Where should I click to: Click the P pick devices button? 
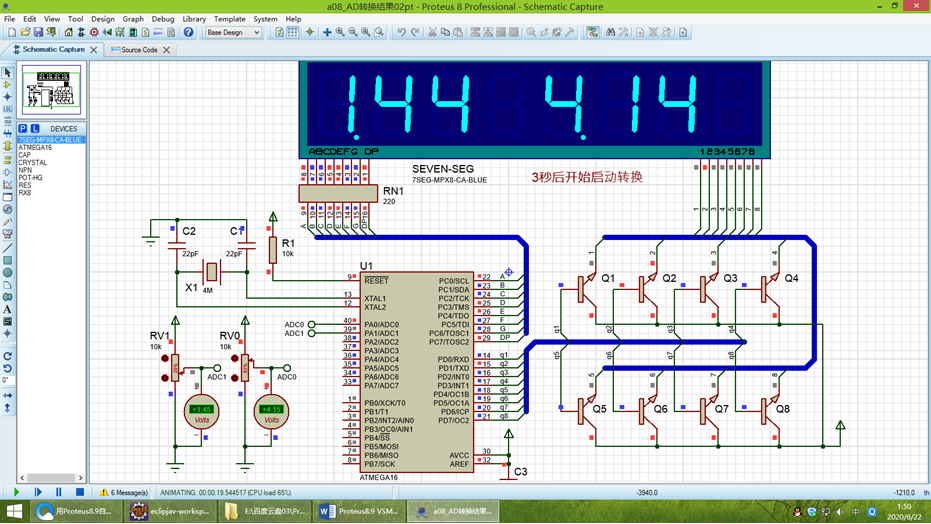(23, 128)
